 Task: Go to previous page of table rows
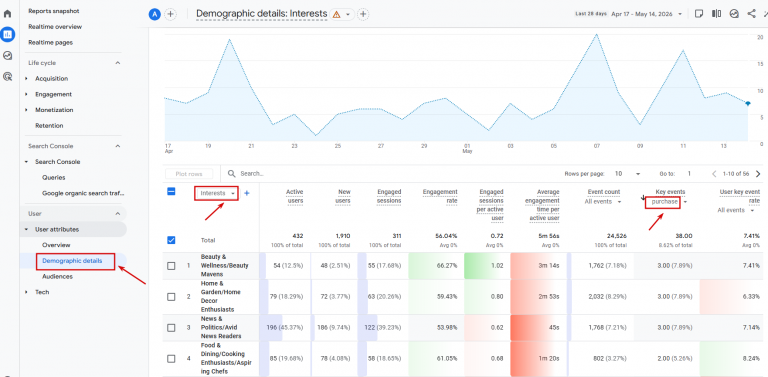714,174
